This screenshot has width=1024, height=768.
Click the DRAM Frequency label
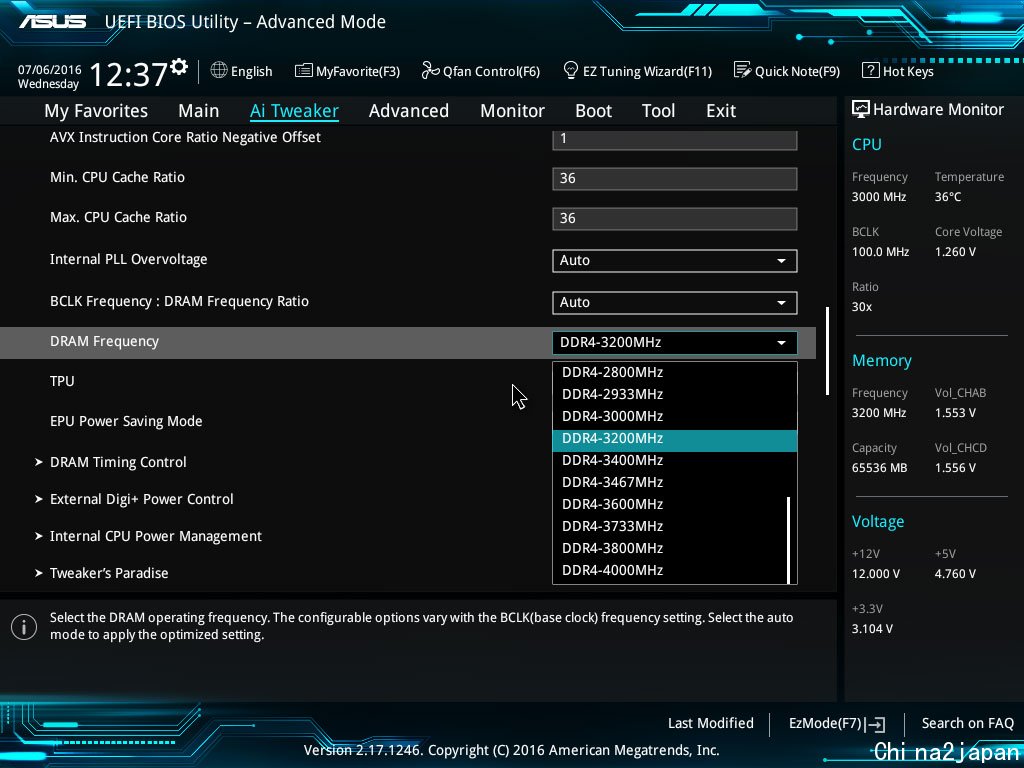coord(104,342)
